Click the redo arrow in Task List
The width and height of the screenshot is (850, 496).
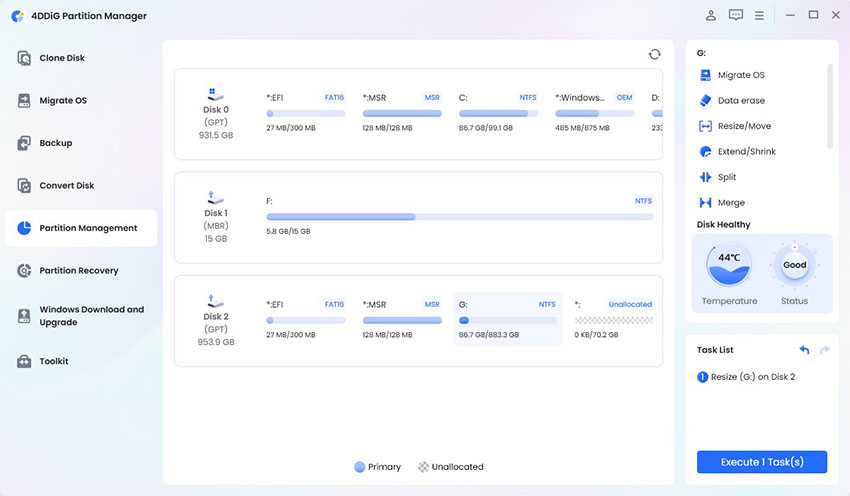pos(824,350)
